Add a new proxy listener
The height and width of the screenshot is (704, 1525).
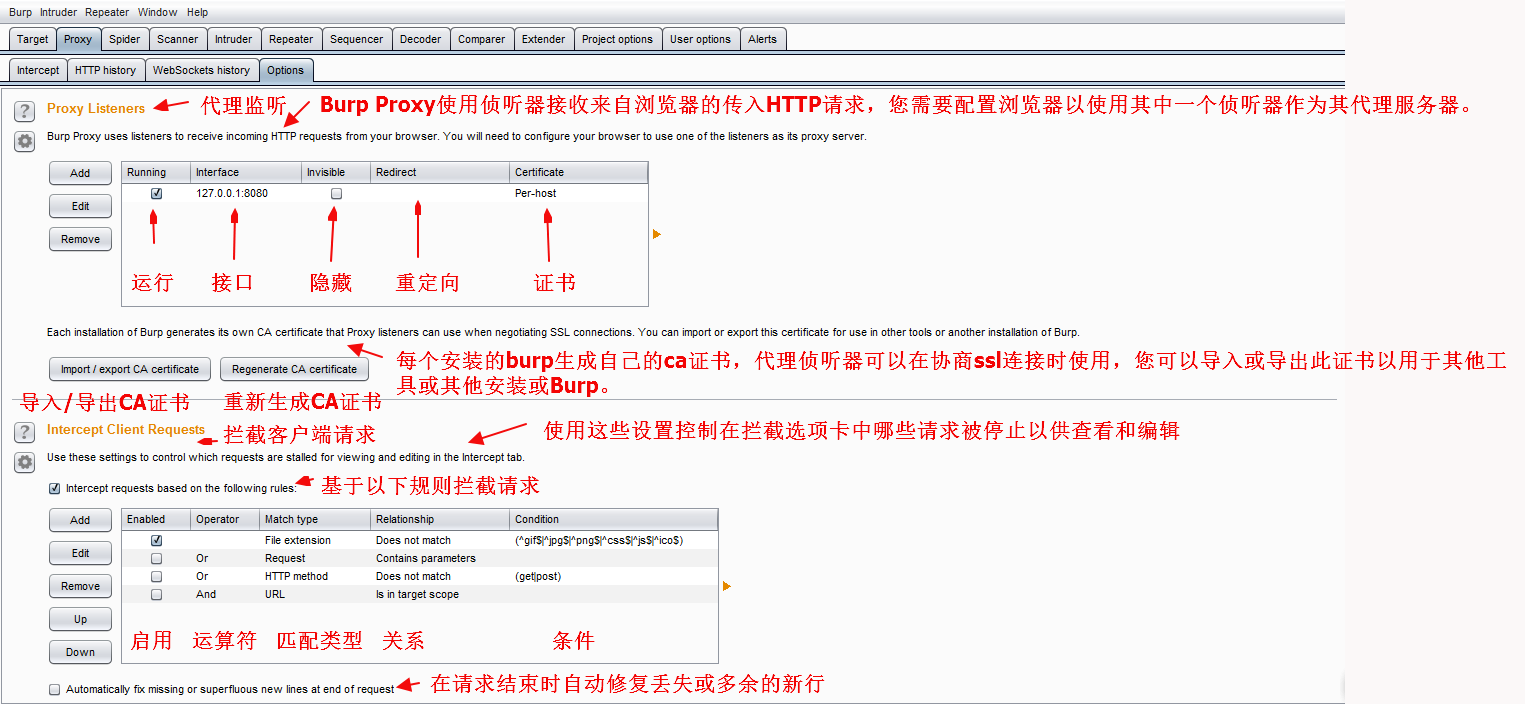tap(80, 173)
